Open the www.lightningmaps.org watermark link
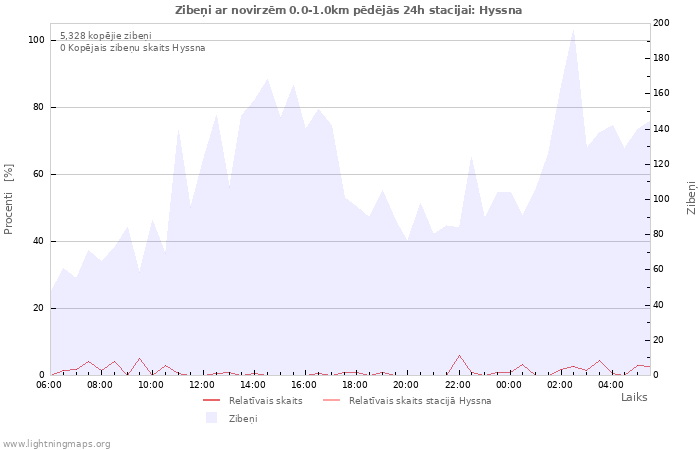The height and width of the screenshot is (450, 700). 57,444
